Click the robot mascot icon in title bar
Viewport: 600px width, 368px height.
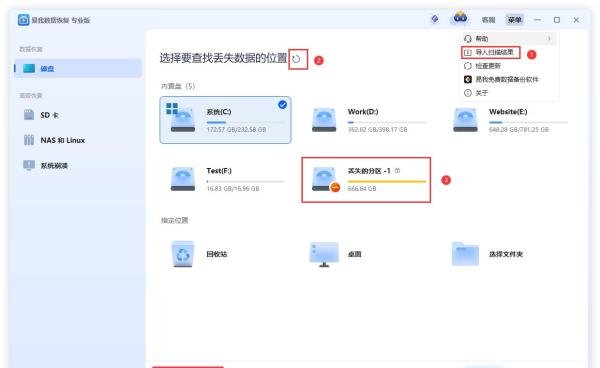(x=460, y=17)
